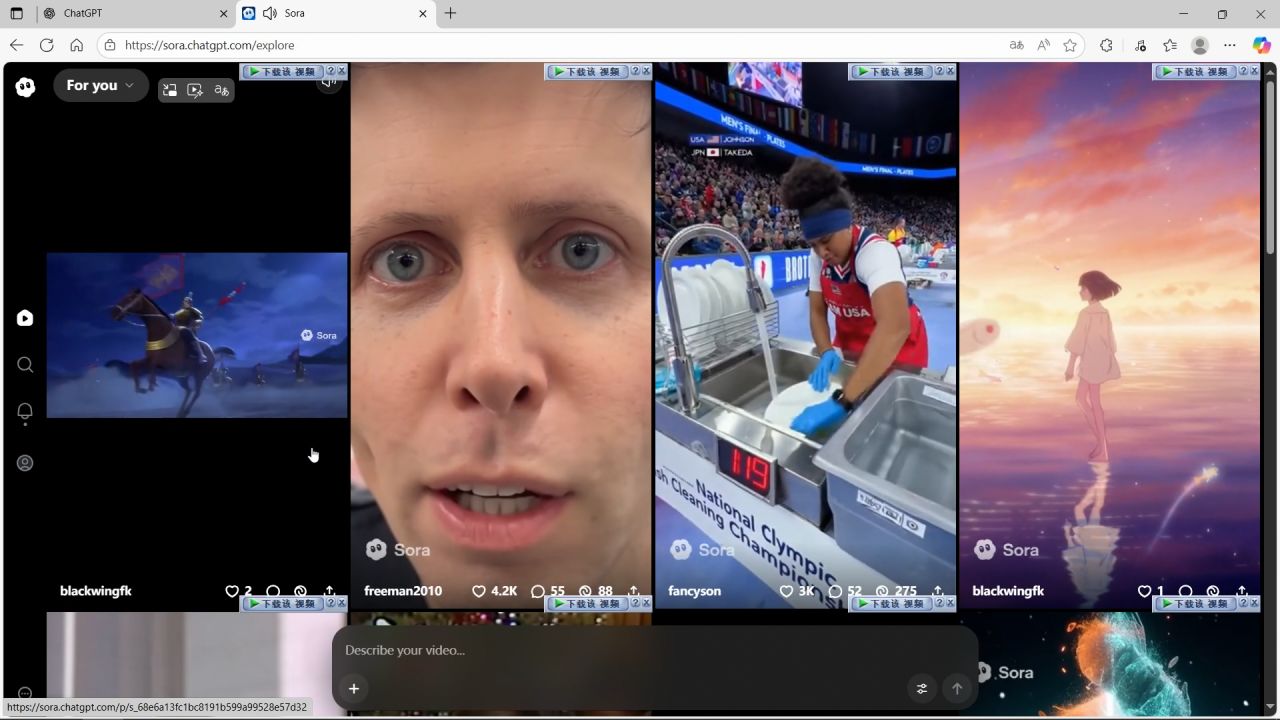Open the favorites list
1280x720 pixels.
pos(1170,45)
